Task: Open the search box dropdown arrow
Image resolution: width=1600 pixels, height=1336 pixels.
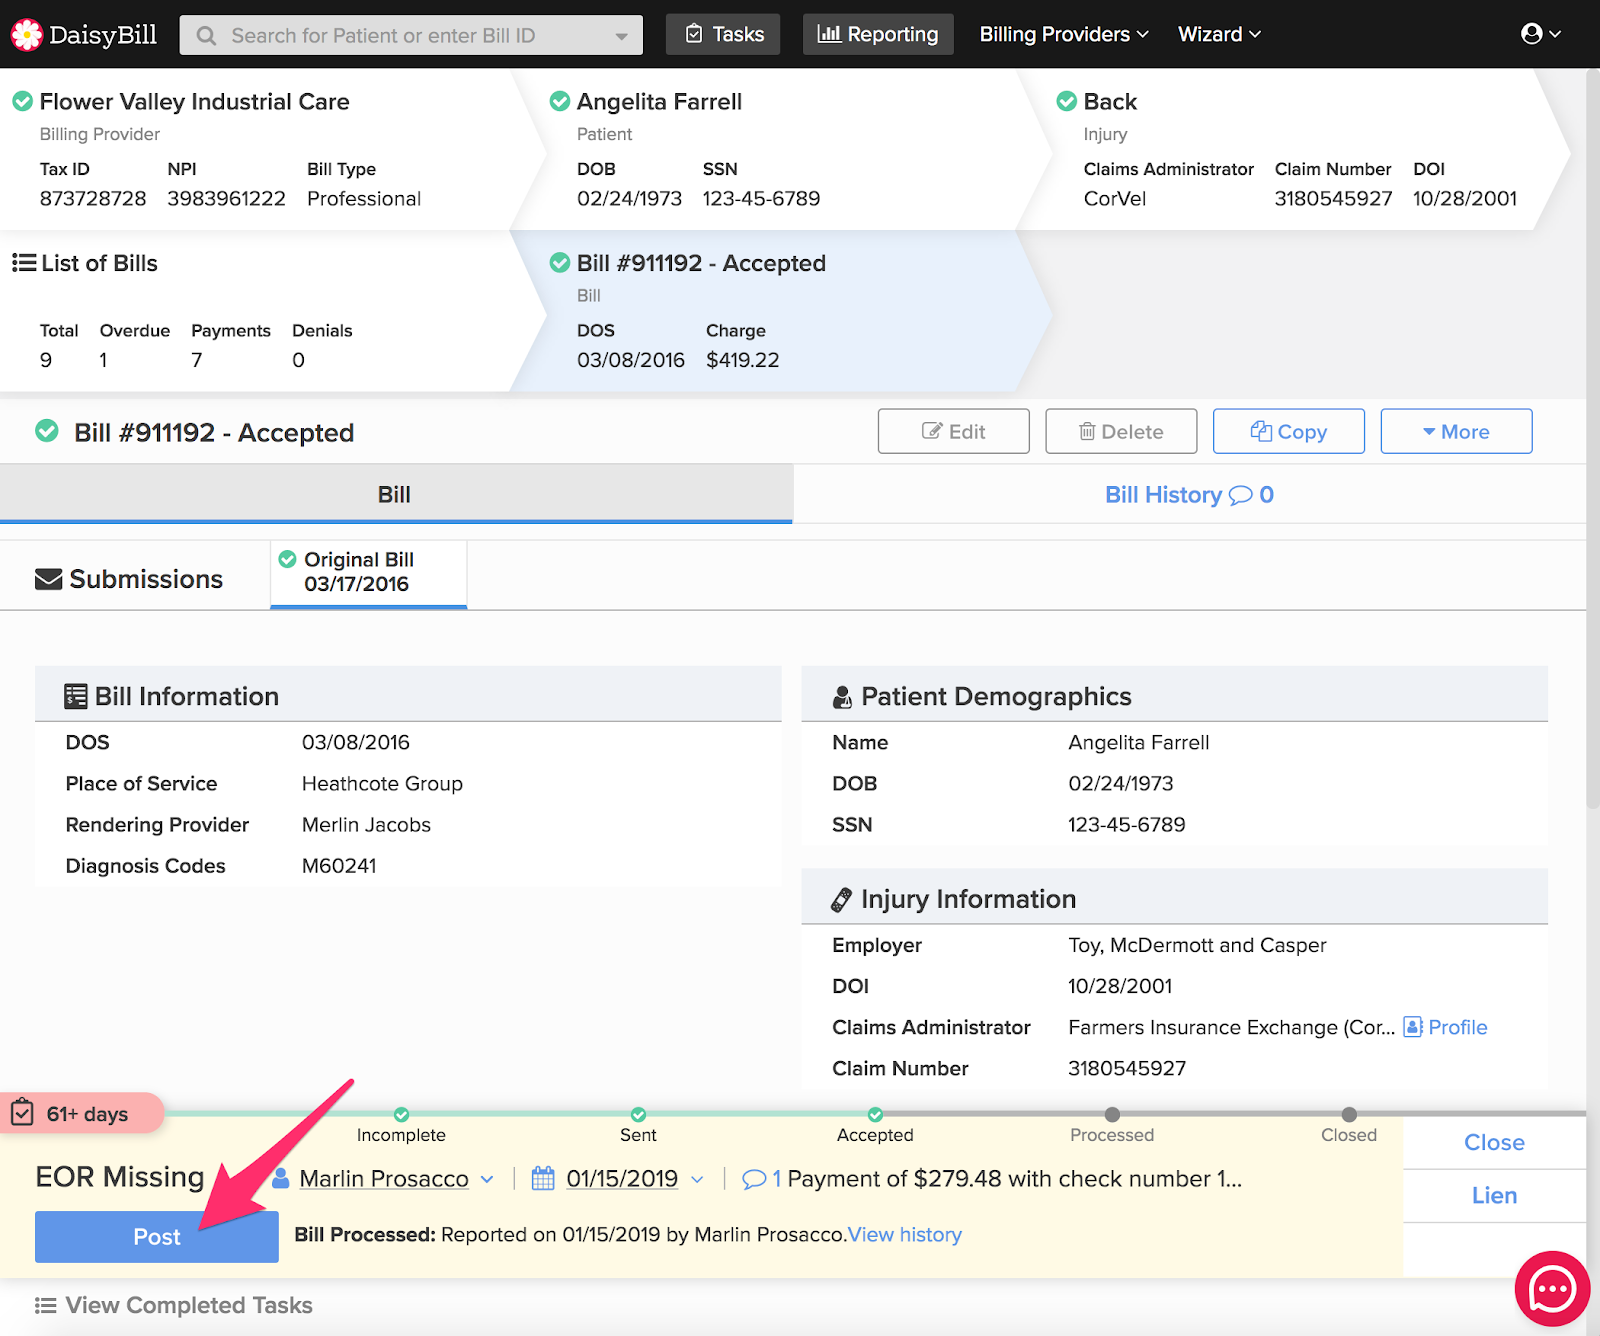Action: point(622,36)
